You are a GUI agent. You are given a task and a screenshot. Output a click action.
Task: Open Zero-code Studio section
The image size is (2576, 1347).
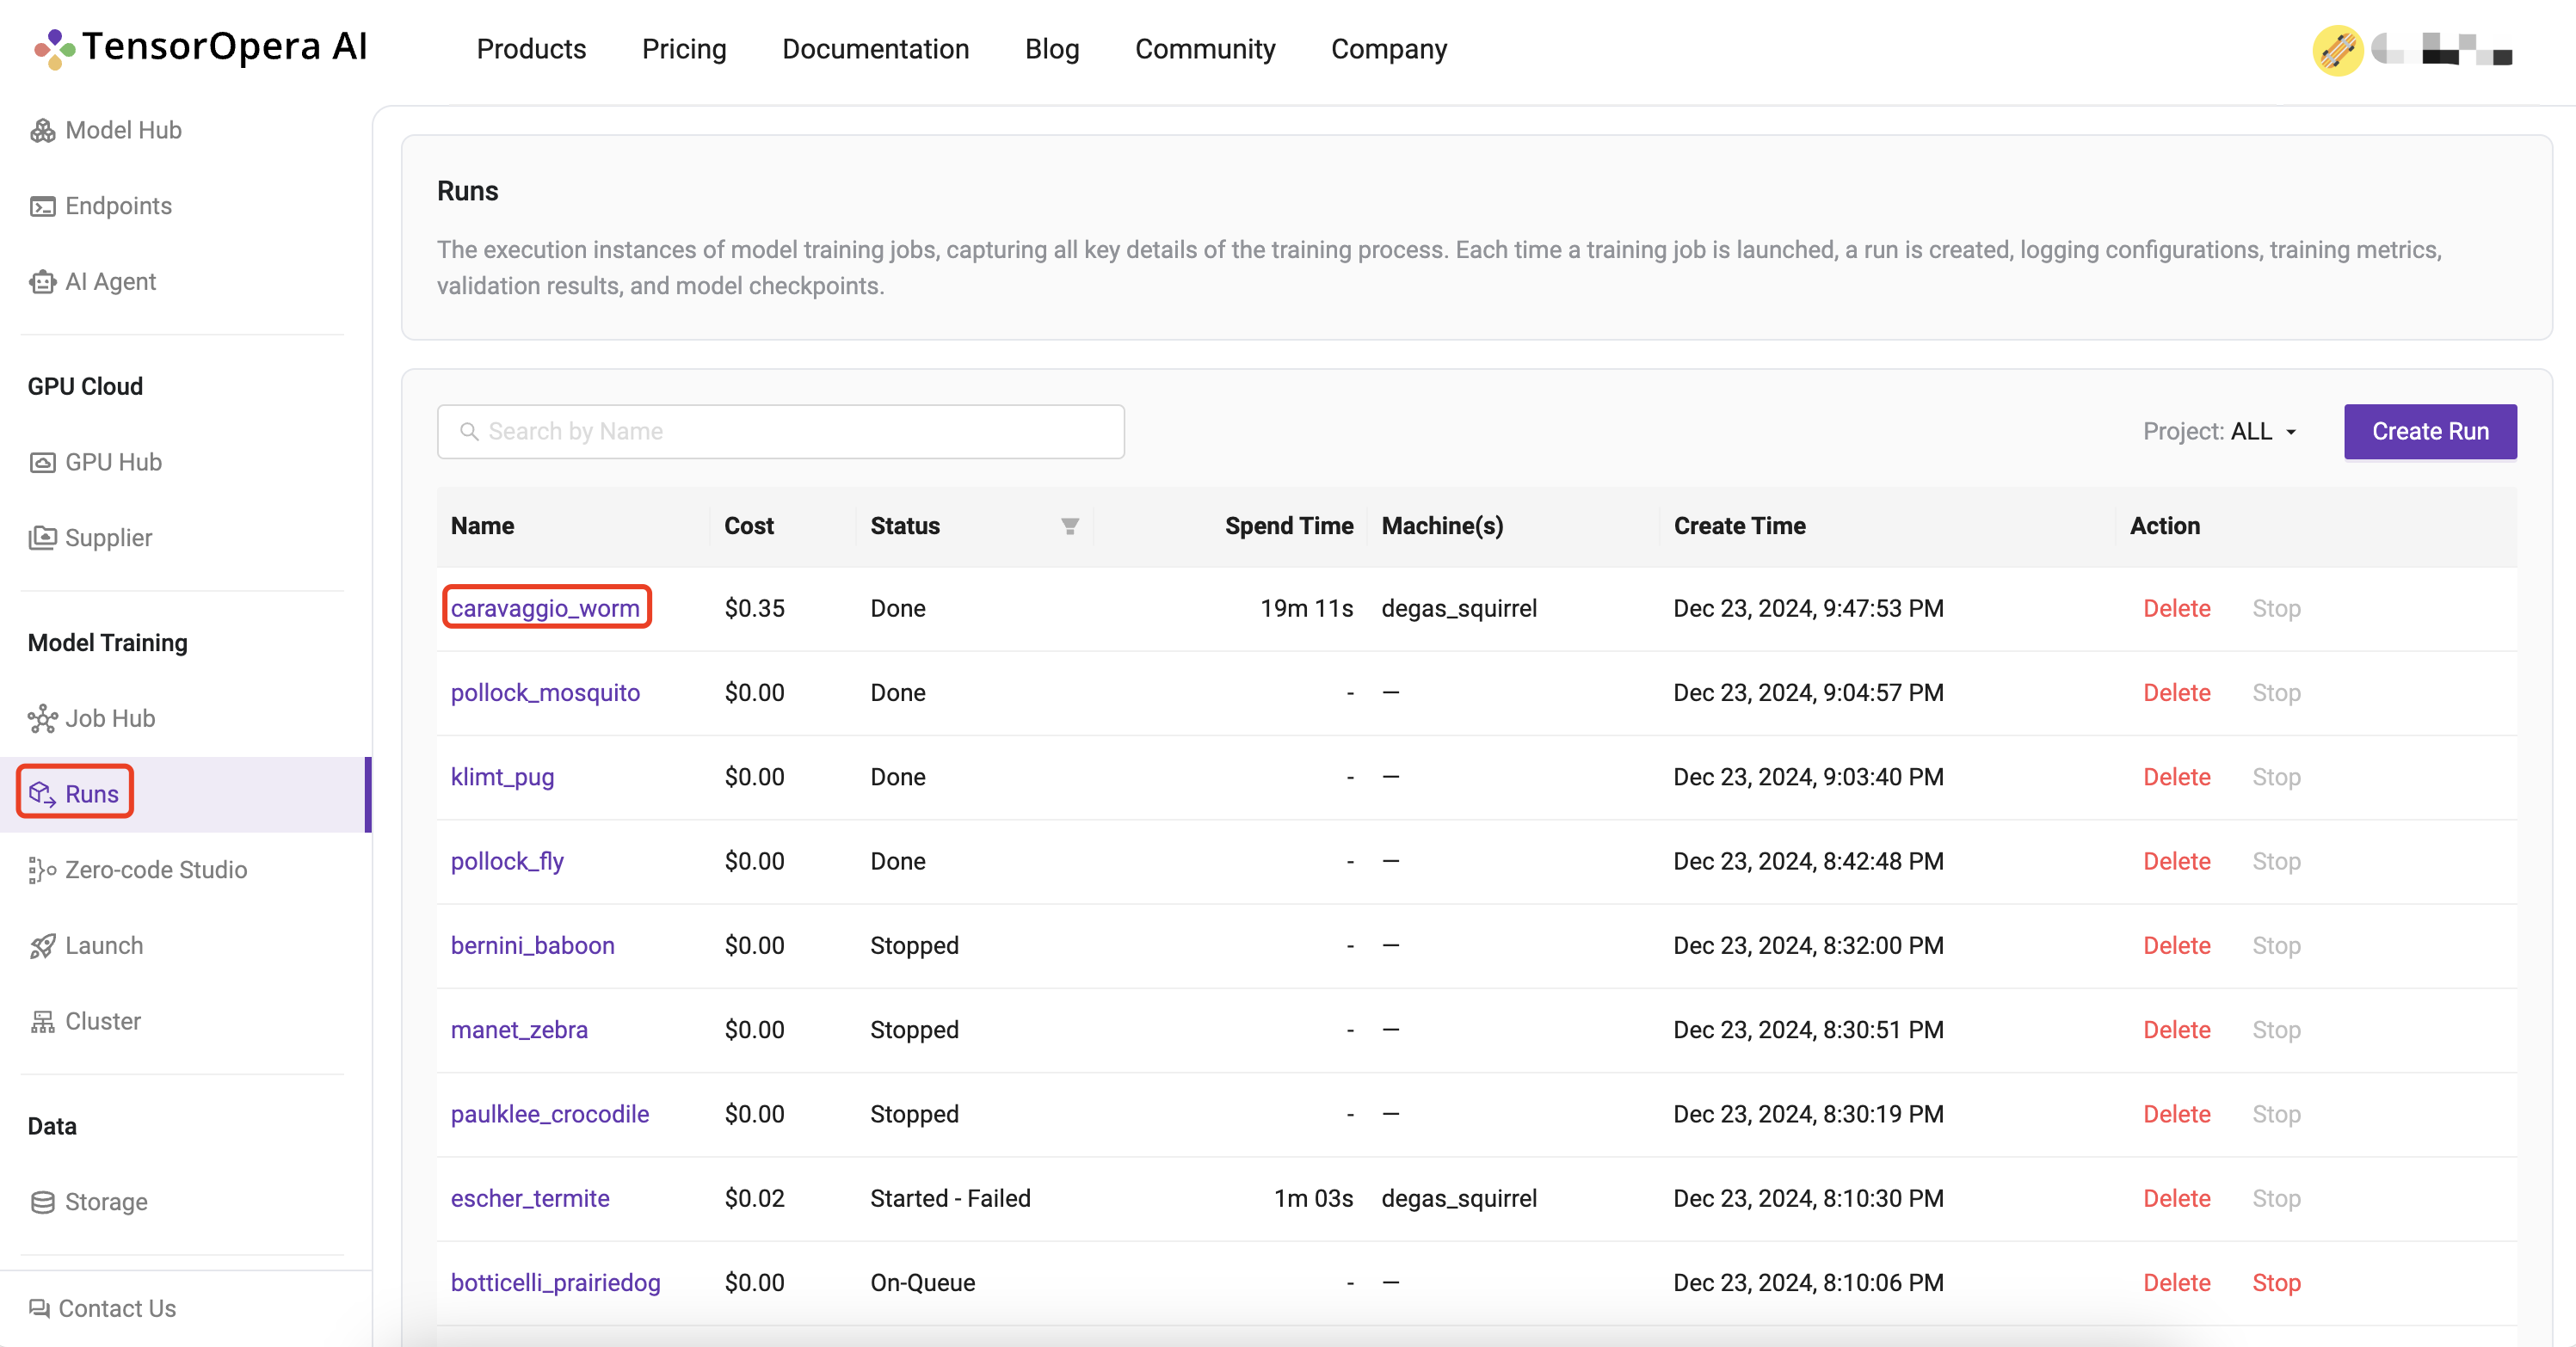click(x=155, y=869)
